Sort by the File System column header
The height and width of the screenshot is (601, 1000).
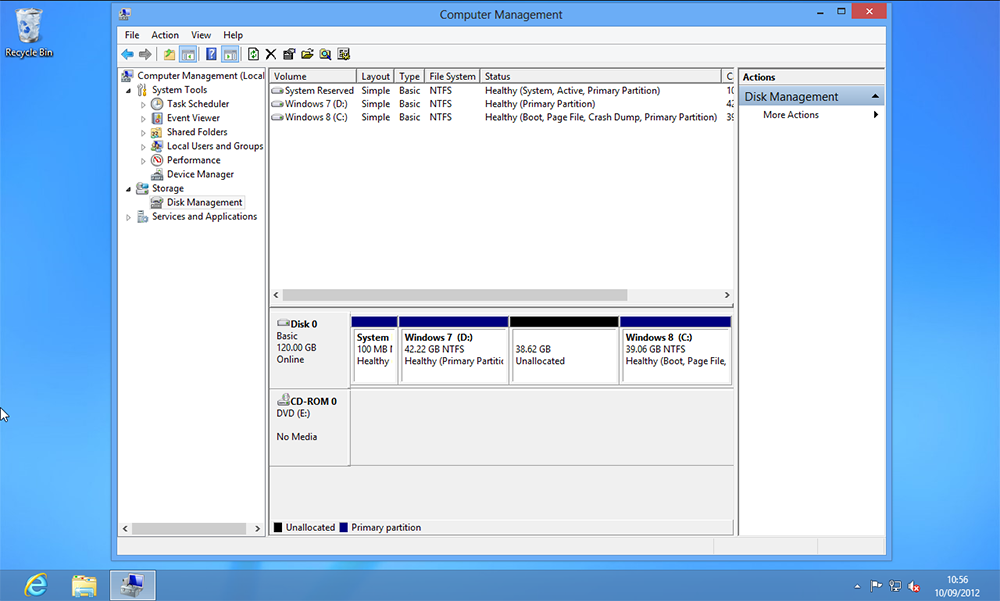[452, 77]
